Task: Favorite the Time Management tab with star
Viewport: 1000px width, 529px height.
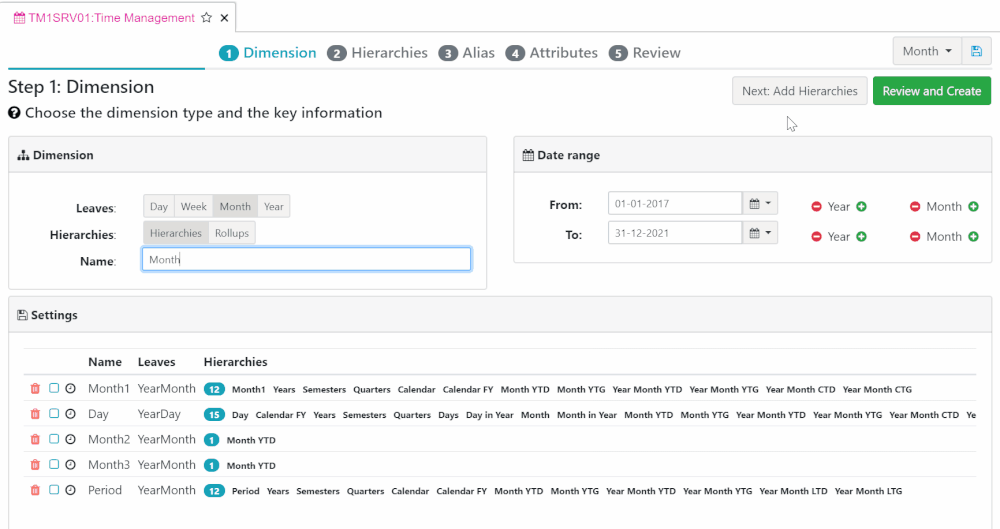Action: tap(206, 18)
